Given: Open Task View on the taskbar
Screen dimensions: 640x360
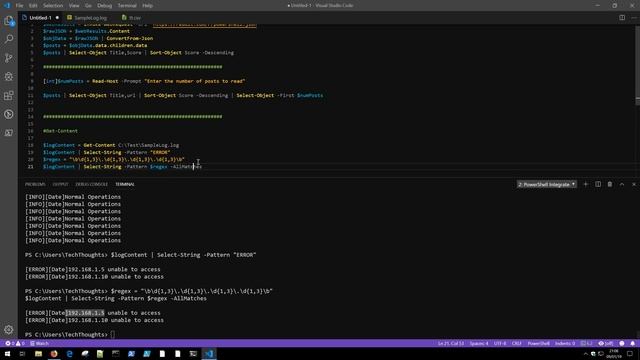Looking at the screenshot, I should 22,353.
